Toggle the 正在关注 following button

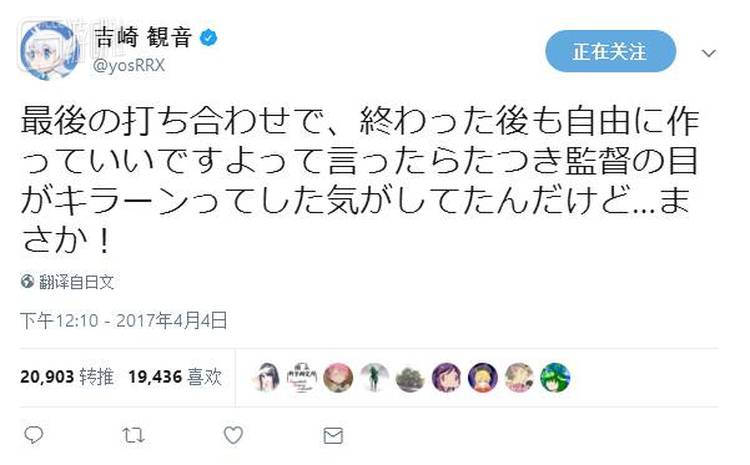[610, 51]
